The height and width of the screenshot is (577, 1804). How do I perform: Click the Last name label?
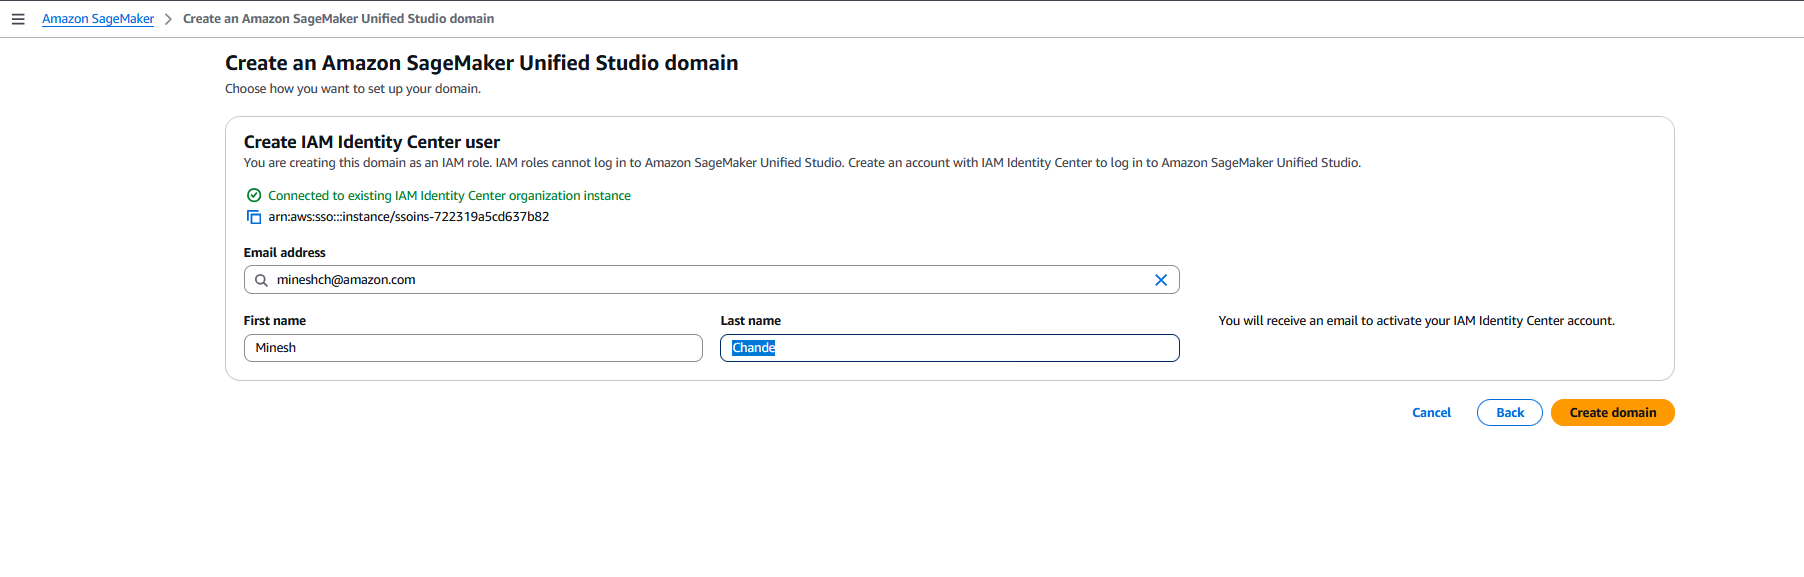point(750,321)
